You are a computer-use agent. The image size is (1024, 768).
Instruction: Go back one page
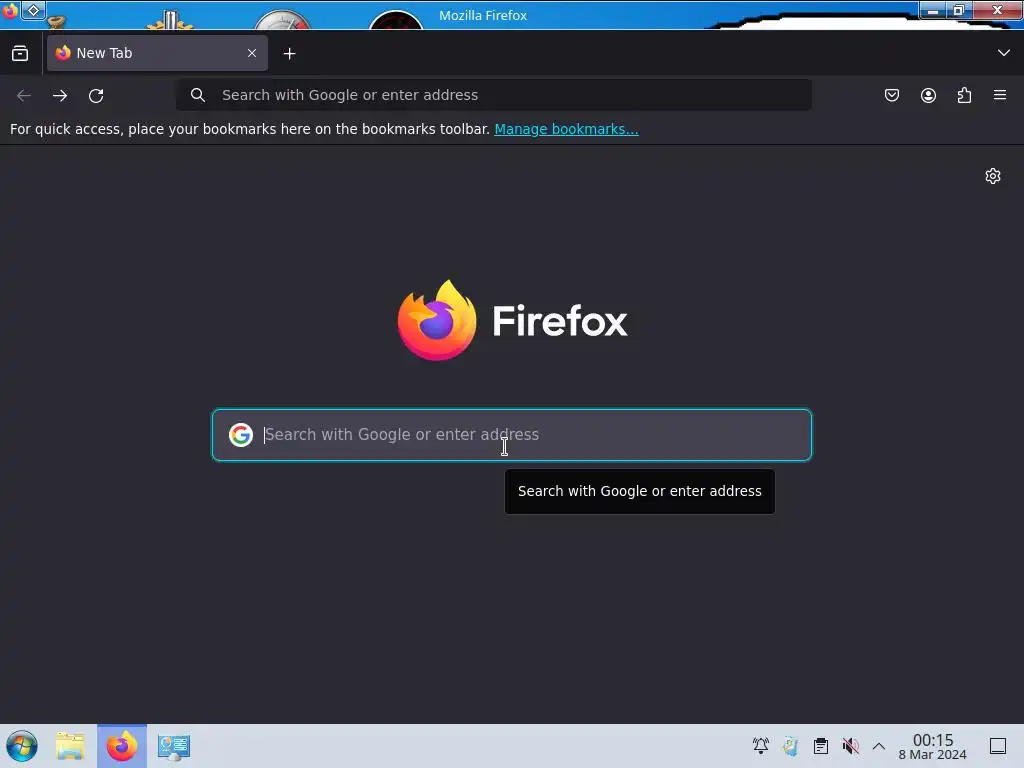pyautogui.click(x=24, y=95)
